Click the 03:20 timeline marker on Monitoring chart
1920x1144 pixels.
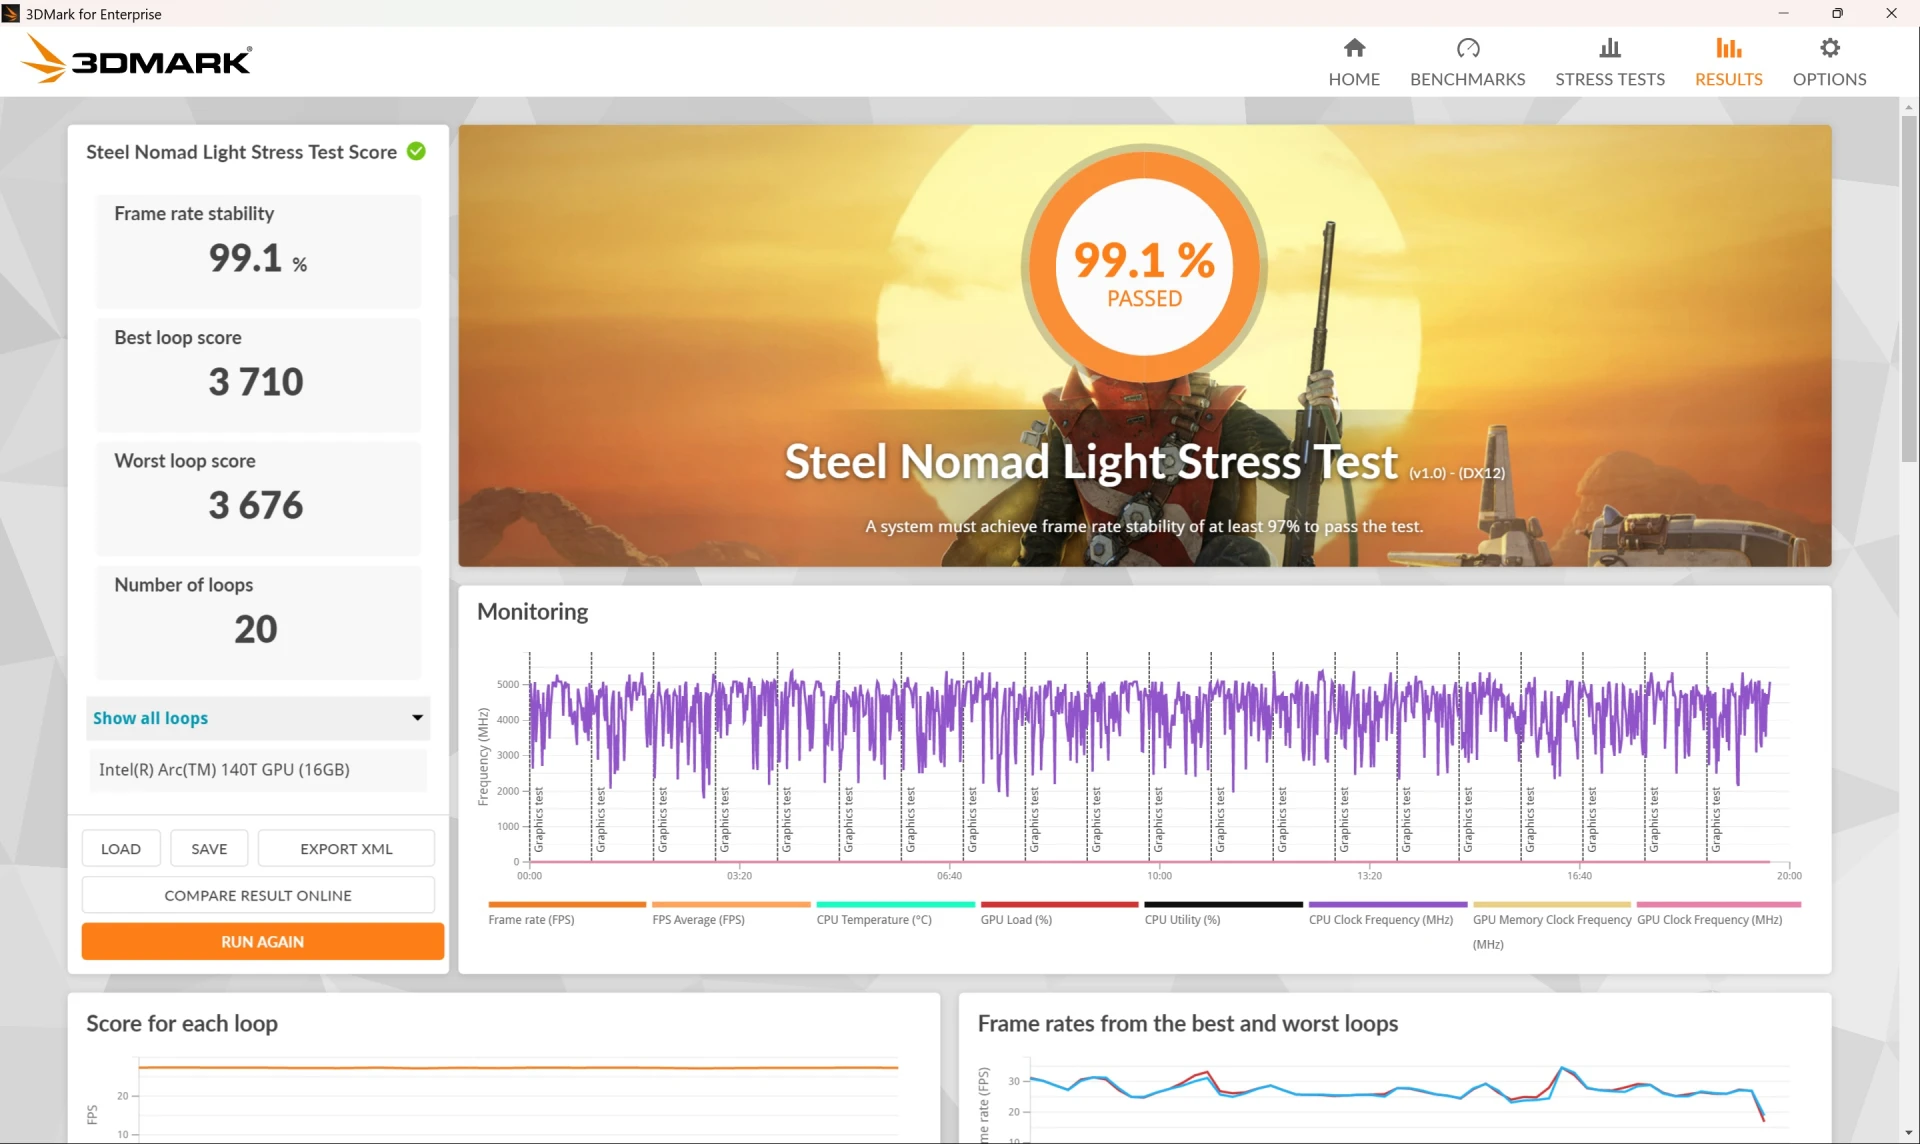[739, 876]
